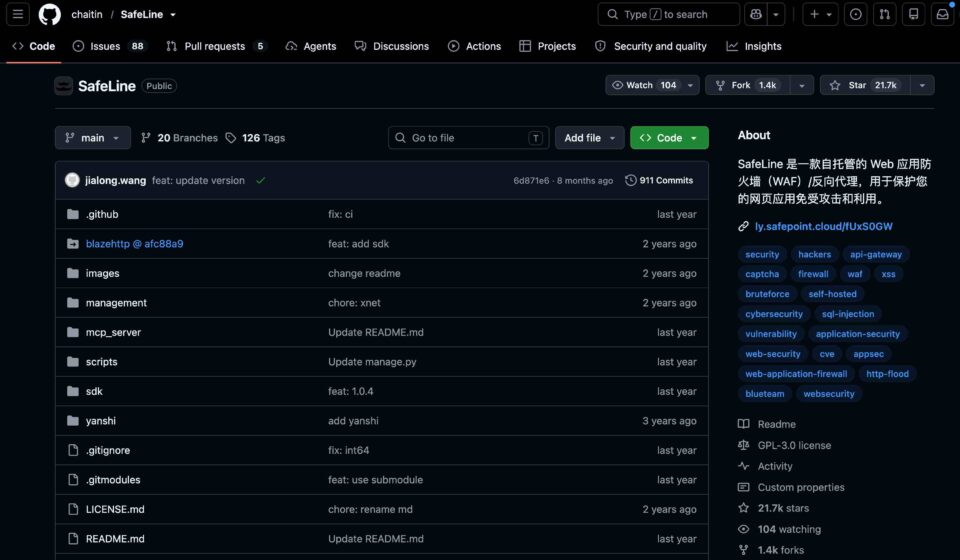Open the Add file dropdown
The height and width of the screenshot is (560, 960).
(590, 138)
